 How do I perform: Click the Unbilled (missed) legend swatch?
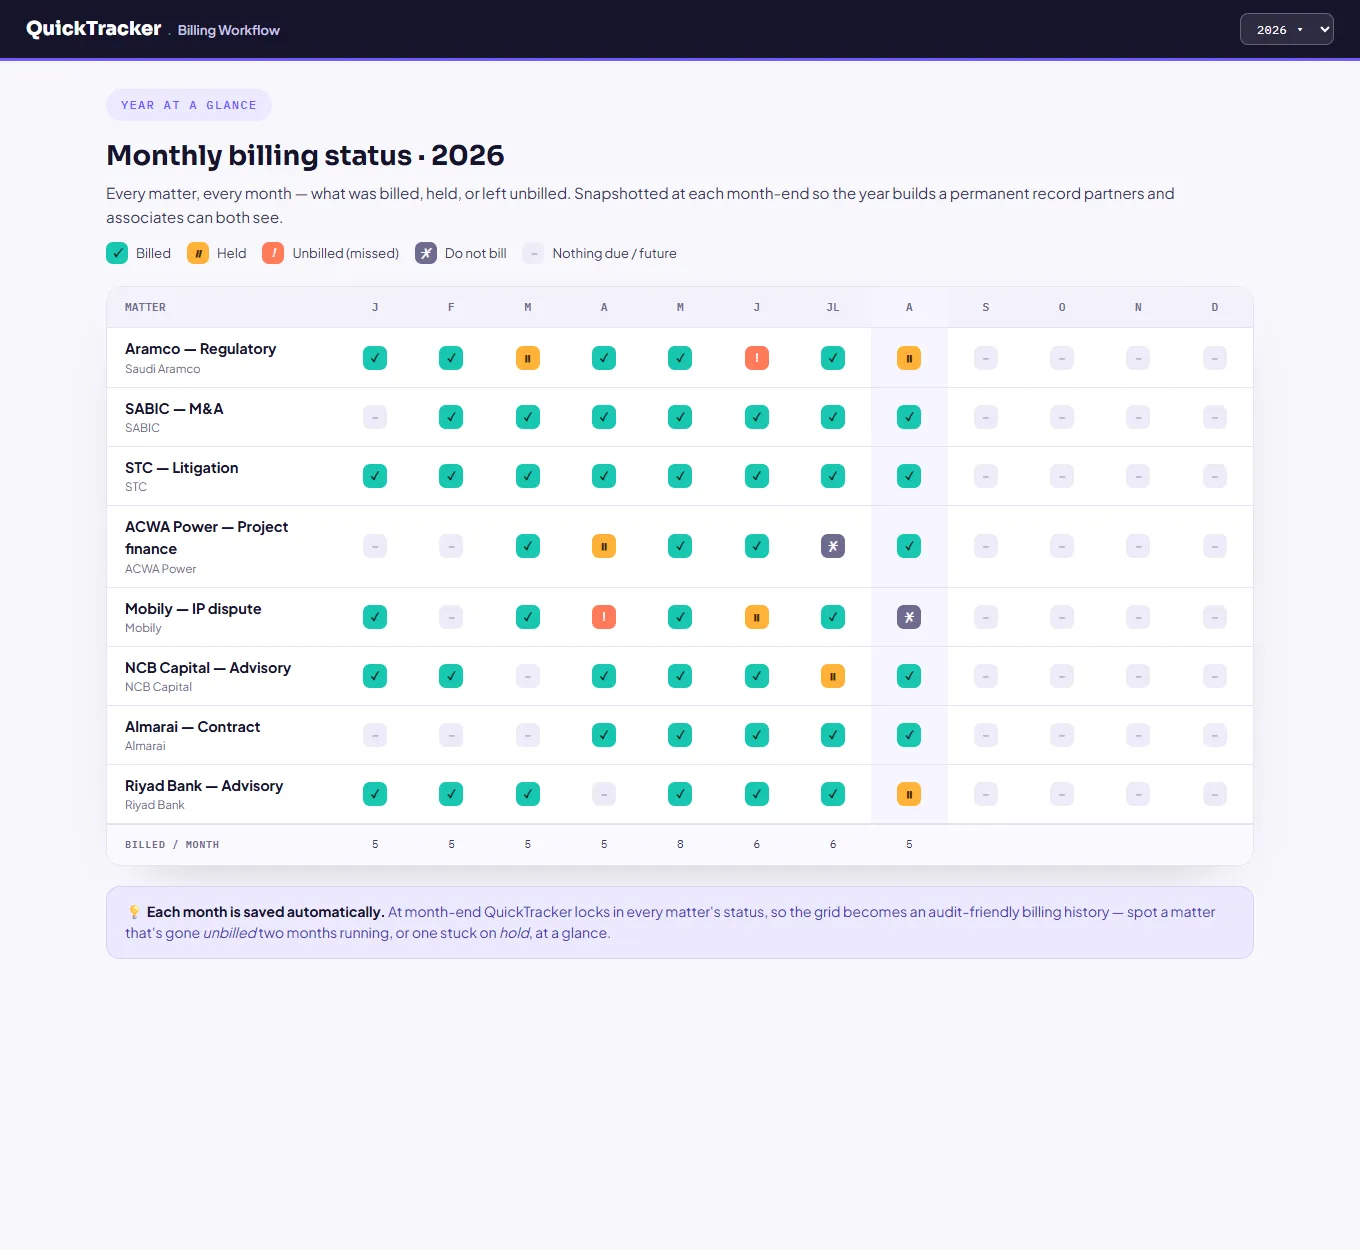click(x=273, y=253)
